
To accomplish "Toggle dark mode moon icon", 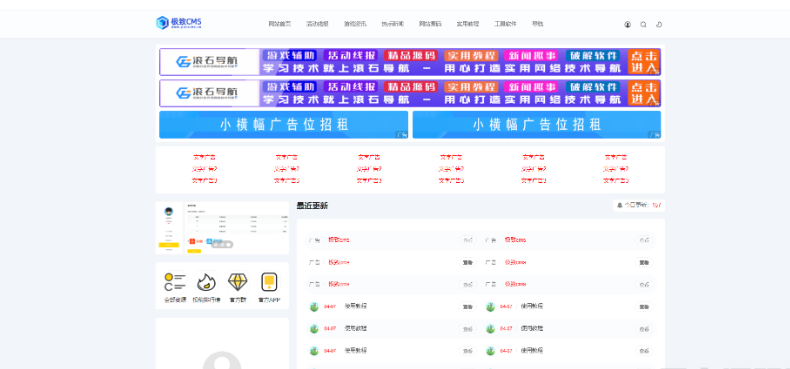I will 659,24.
